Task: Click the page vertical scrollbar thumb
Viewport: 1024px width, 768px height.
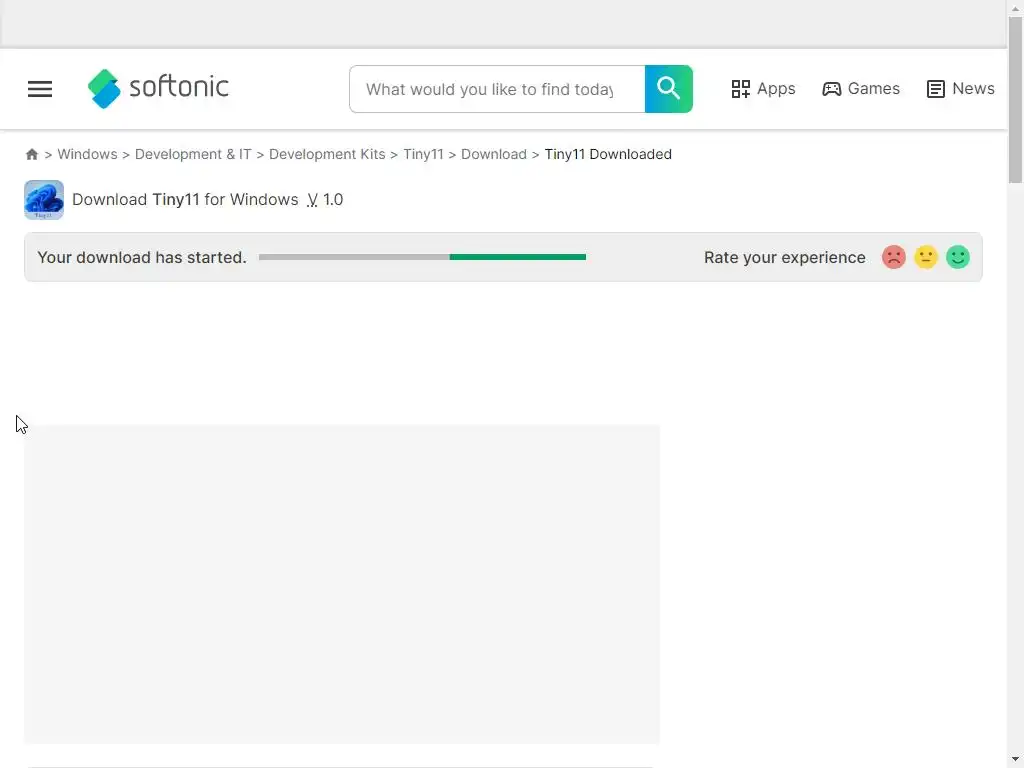Action: (x=1015, y=99)
